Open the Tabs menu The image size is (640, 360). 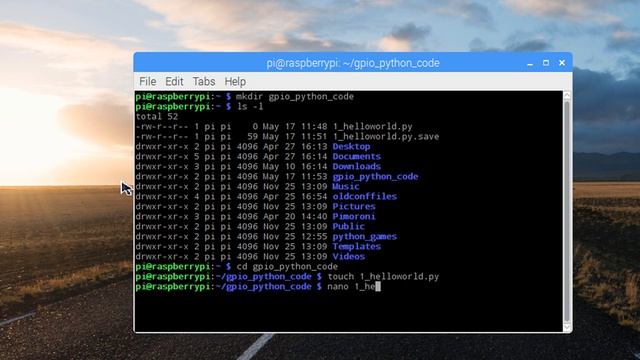point(204,82)
